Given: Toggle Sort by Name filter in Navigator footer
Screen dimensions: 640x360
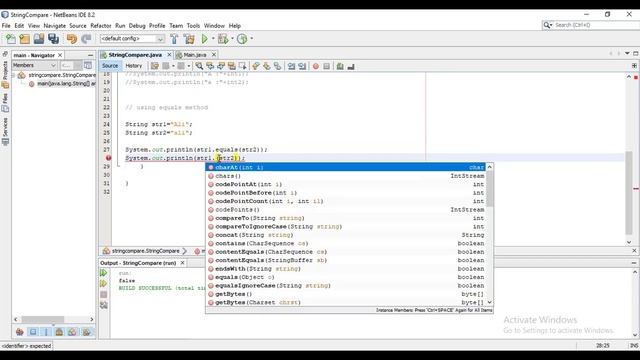Looking at the screenshot, I should pyautogui.click(x=72, y=332).
